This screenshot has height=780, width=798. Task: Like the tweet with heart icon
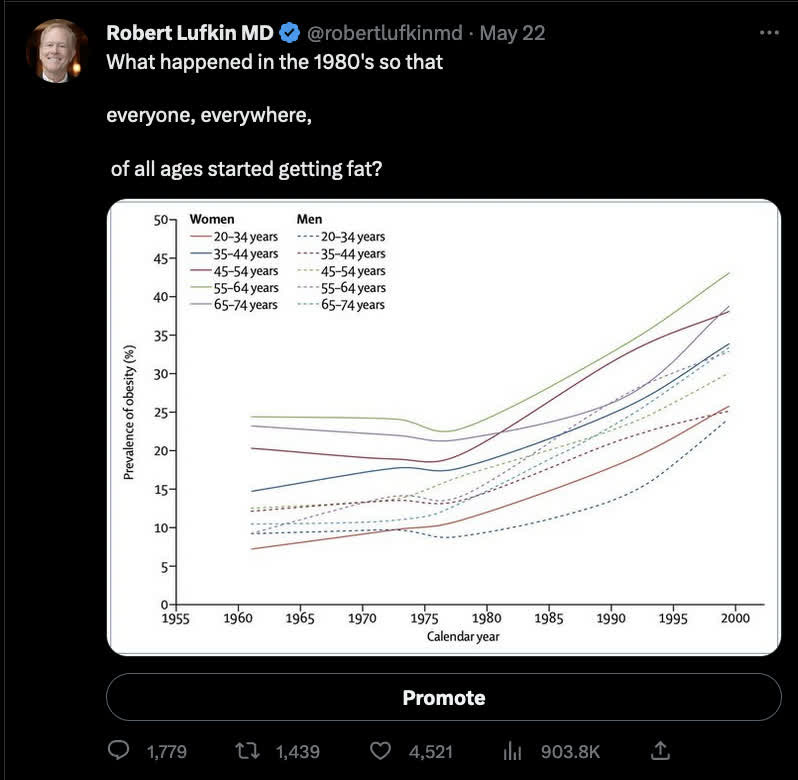(380, 749)
